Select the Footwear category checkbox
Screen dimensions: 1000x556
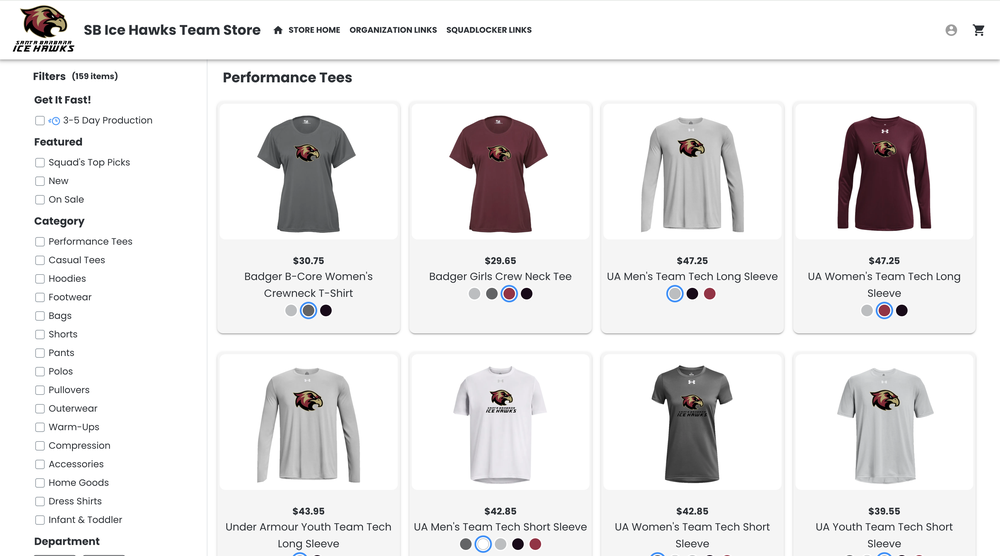coord(40,298)
